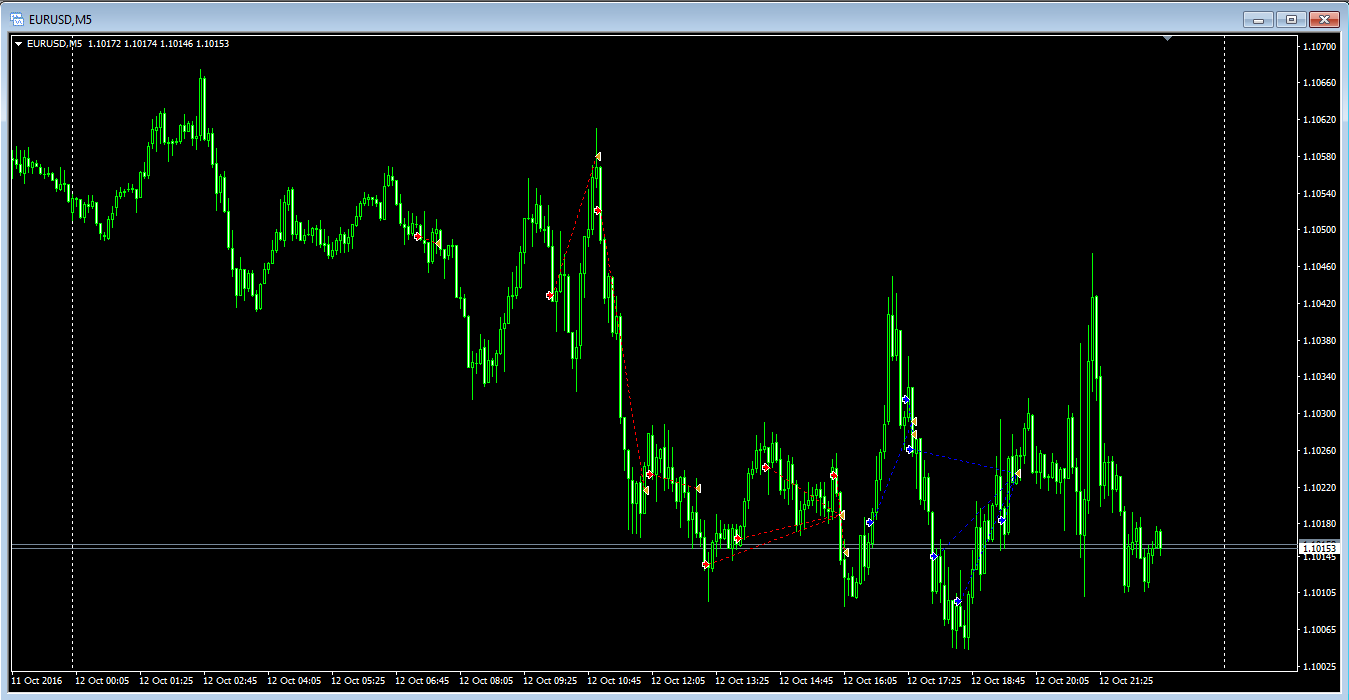Click the 1.10660 price axis label

(x=1320, y=83)
